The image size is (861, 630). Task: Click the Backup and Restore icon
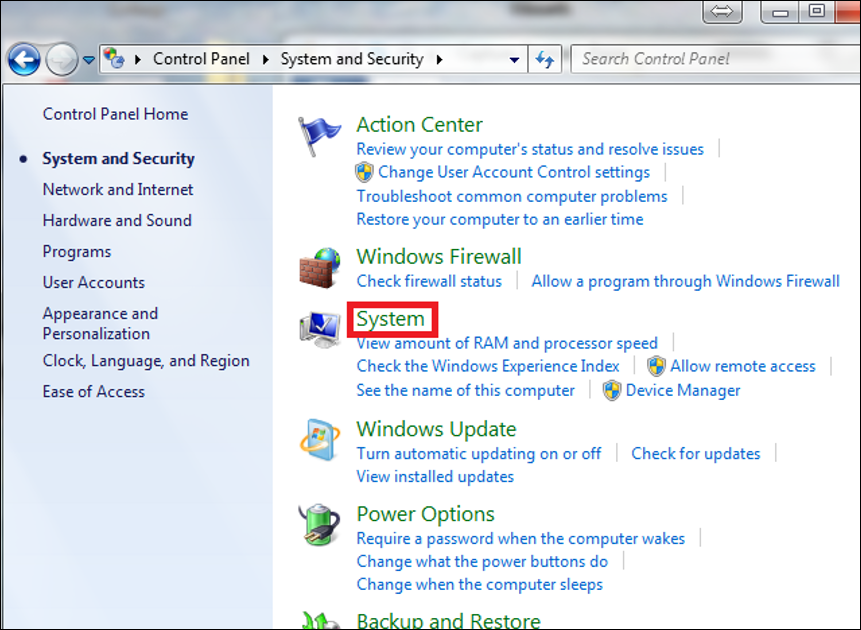[320, 619]
